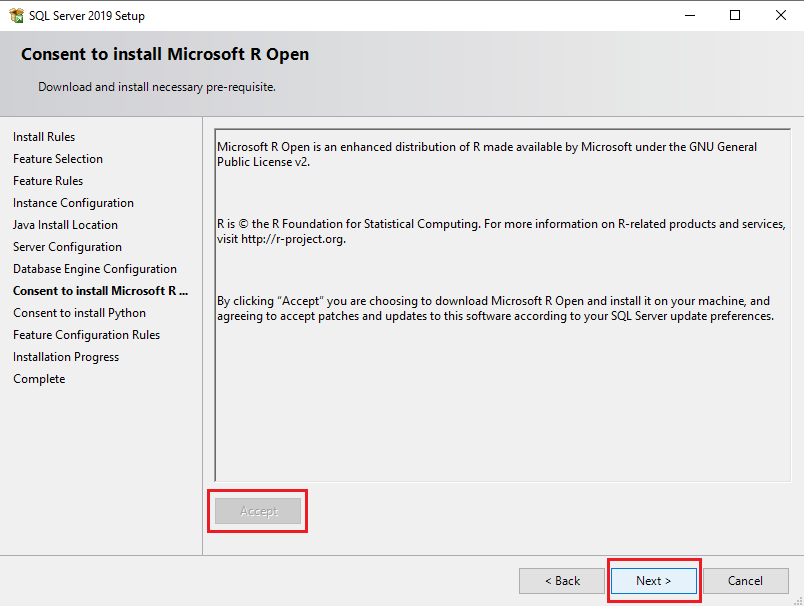Cancel the SQL Server setup
This screenshot has width=804, height=606.
(746, 580)
